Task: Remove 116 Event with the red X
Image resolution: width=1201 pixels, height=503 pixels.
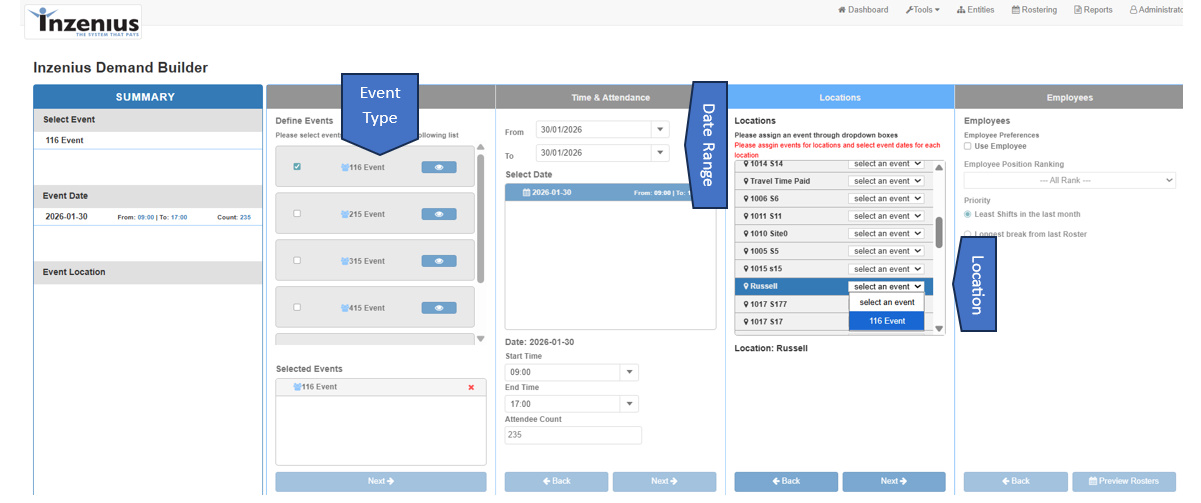Action: [x=471, y=387]
